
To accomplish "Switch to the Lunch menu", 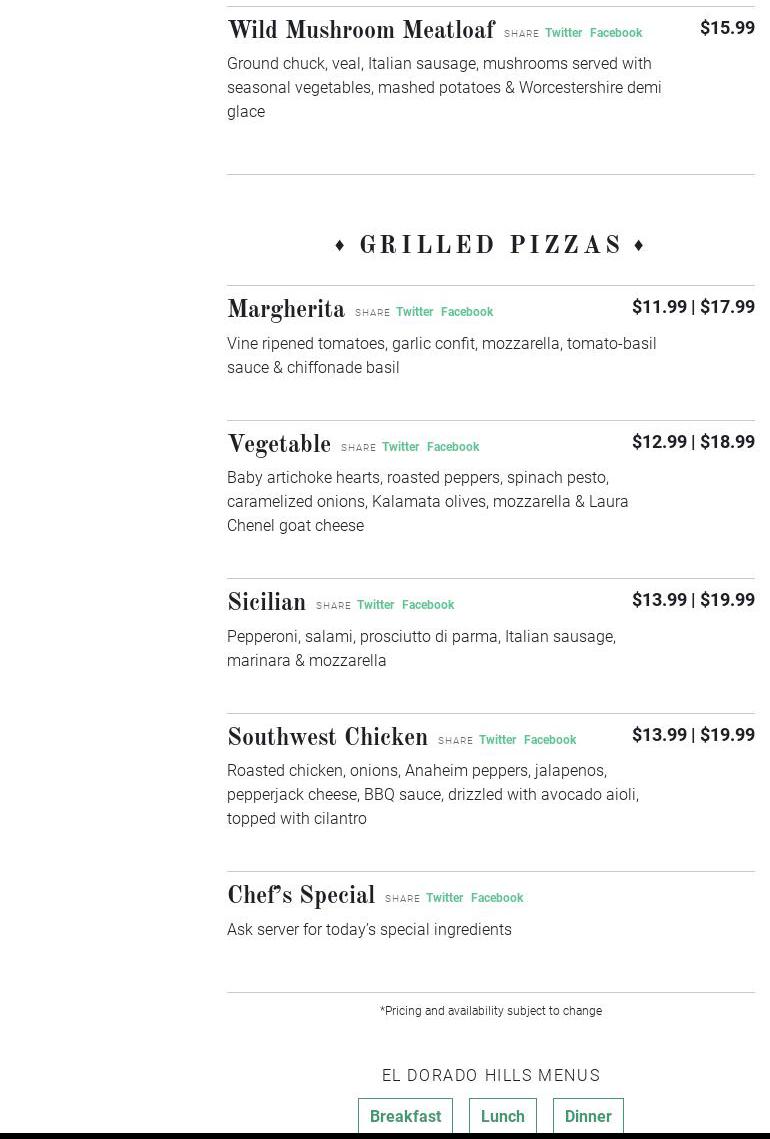I will (x=502, y=1116).
